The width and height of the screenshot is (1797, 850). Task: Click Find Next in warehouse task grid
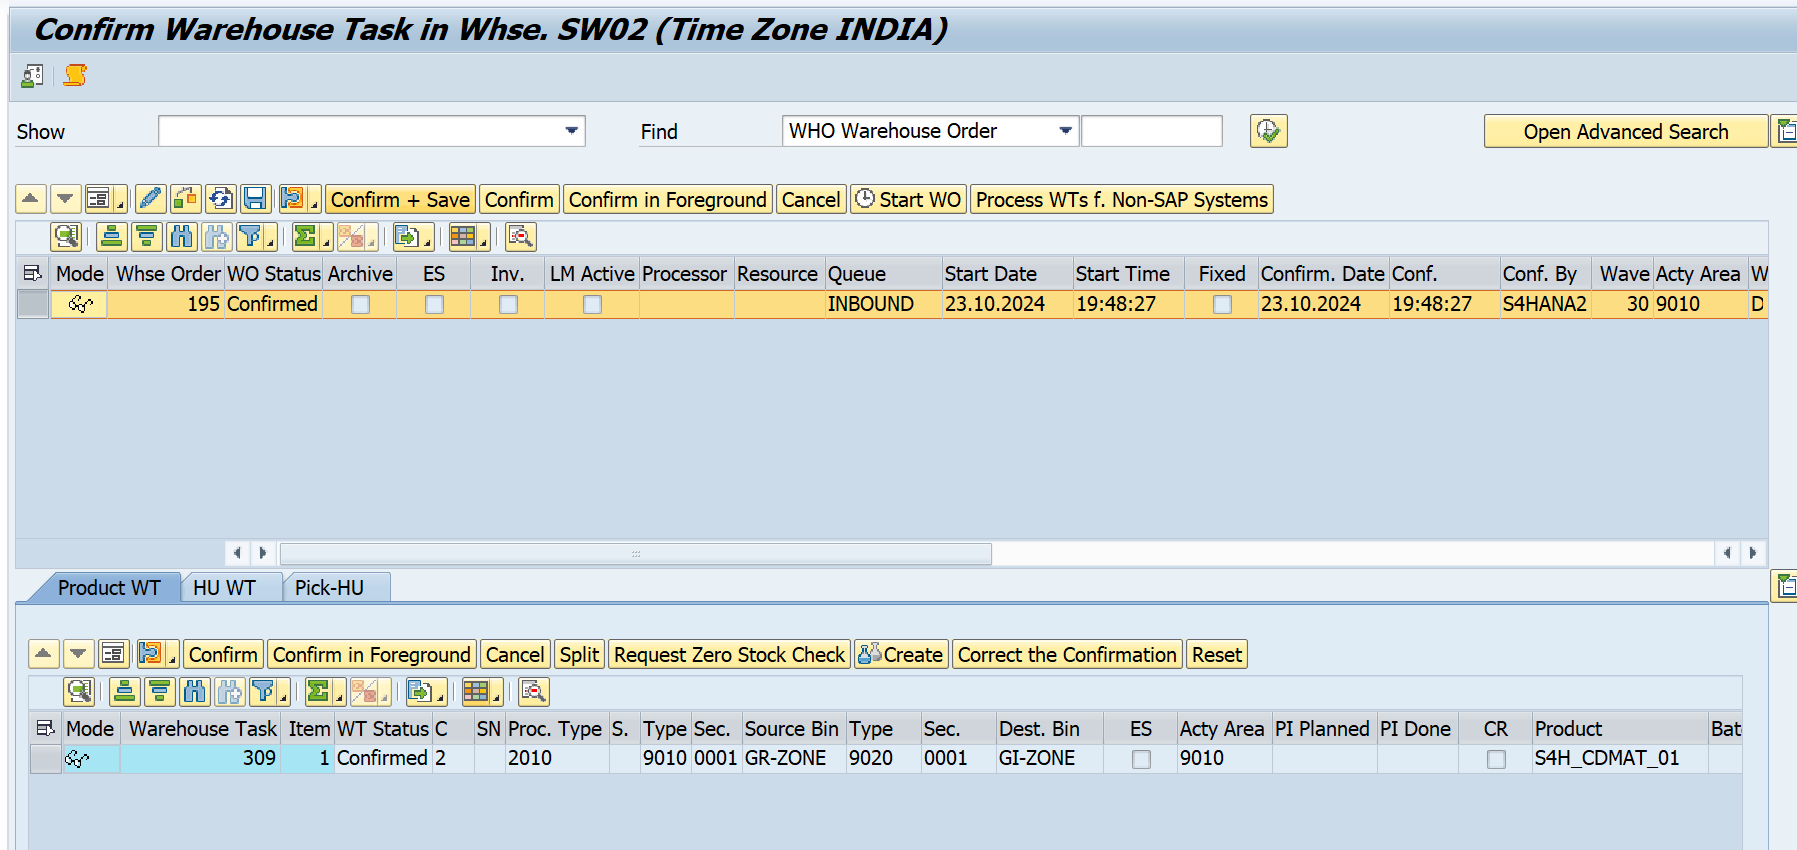(230, 692)
